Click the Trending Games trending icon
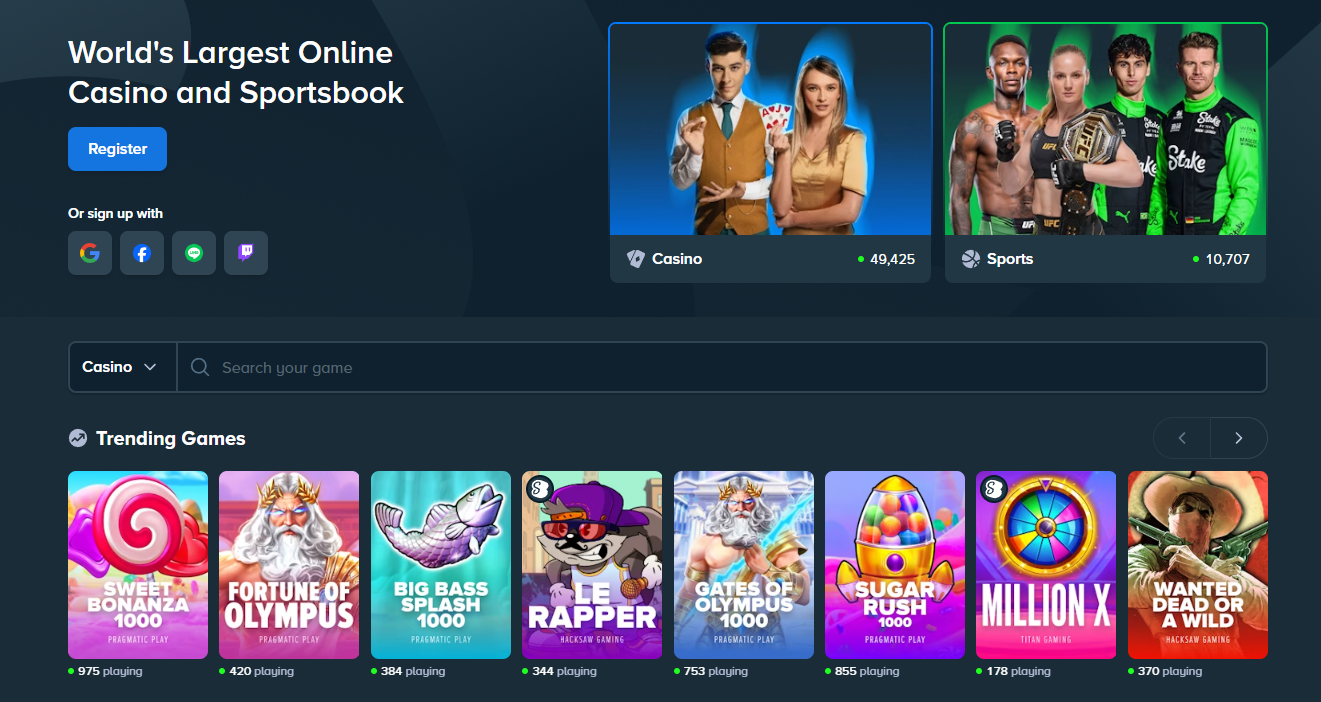The width and height of the screenshot is (1321, 702). 77,438
